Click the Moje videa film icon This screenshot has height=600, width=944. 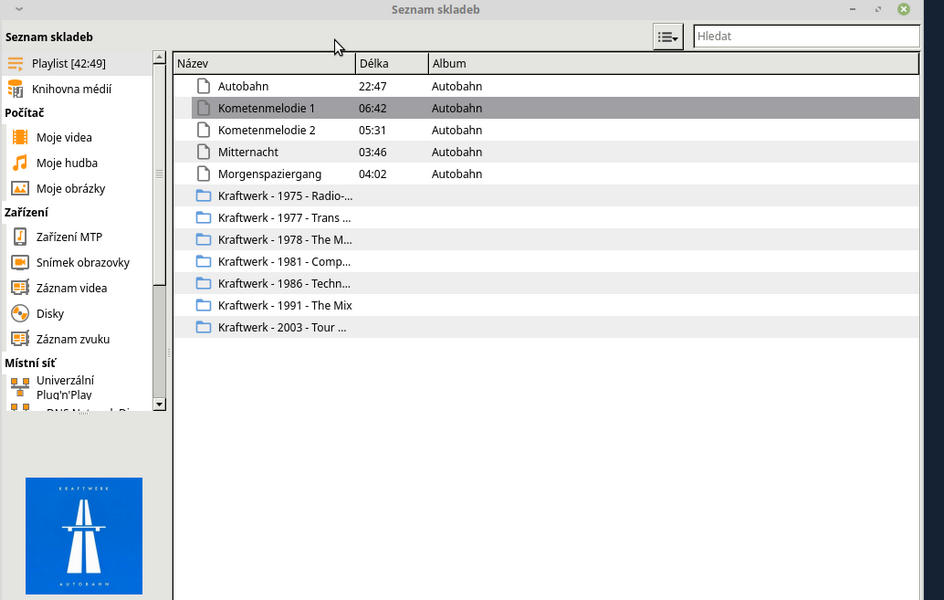tap(20, 137)
